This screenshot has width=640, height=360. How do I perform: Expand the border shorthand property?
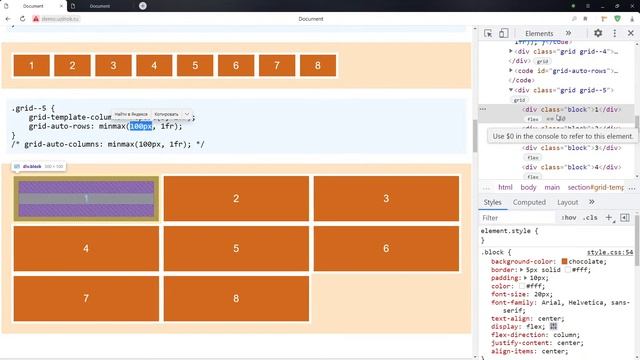click(522, 270)
